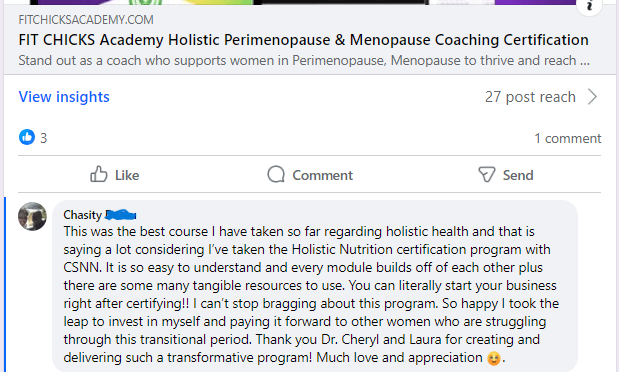The height and width of the screenshot is (372, 619).
Task: Click the info icon on link preview
Action: click(589, 5)
